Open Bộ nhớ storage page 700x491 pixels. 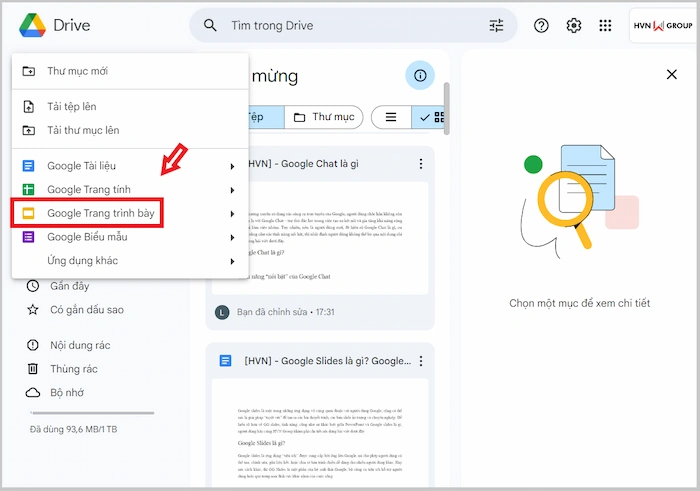[x=67, y=392]
